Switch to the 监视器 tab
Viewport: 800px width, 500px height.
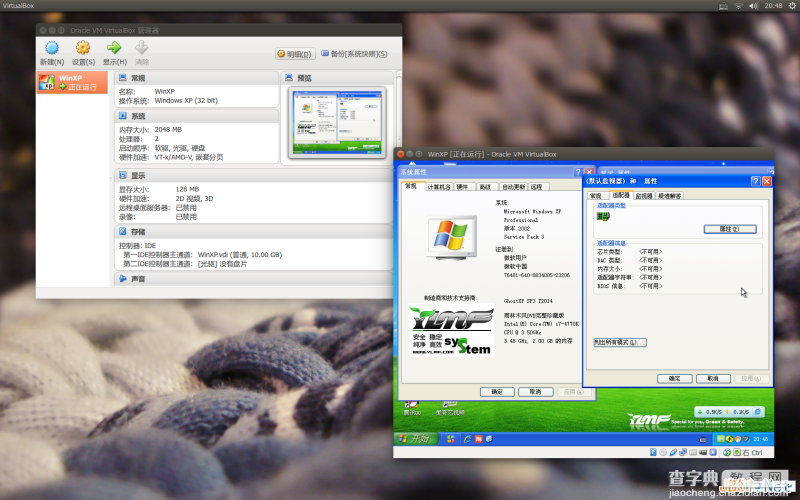[644, 196]
